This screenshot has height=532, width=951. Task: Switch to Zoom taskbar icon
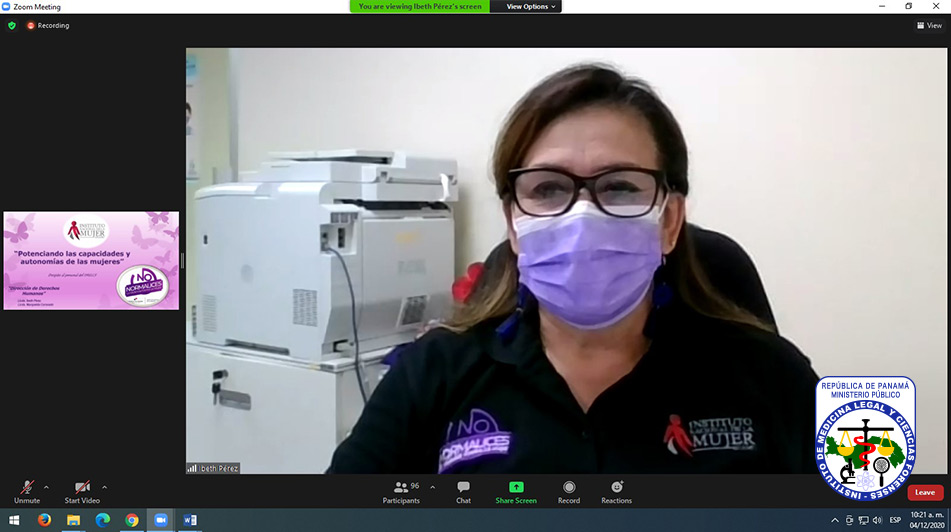[x=161, y=520]
